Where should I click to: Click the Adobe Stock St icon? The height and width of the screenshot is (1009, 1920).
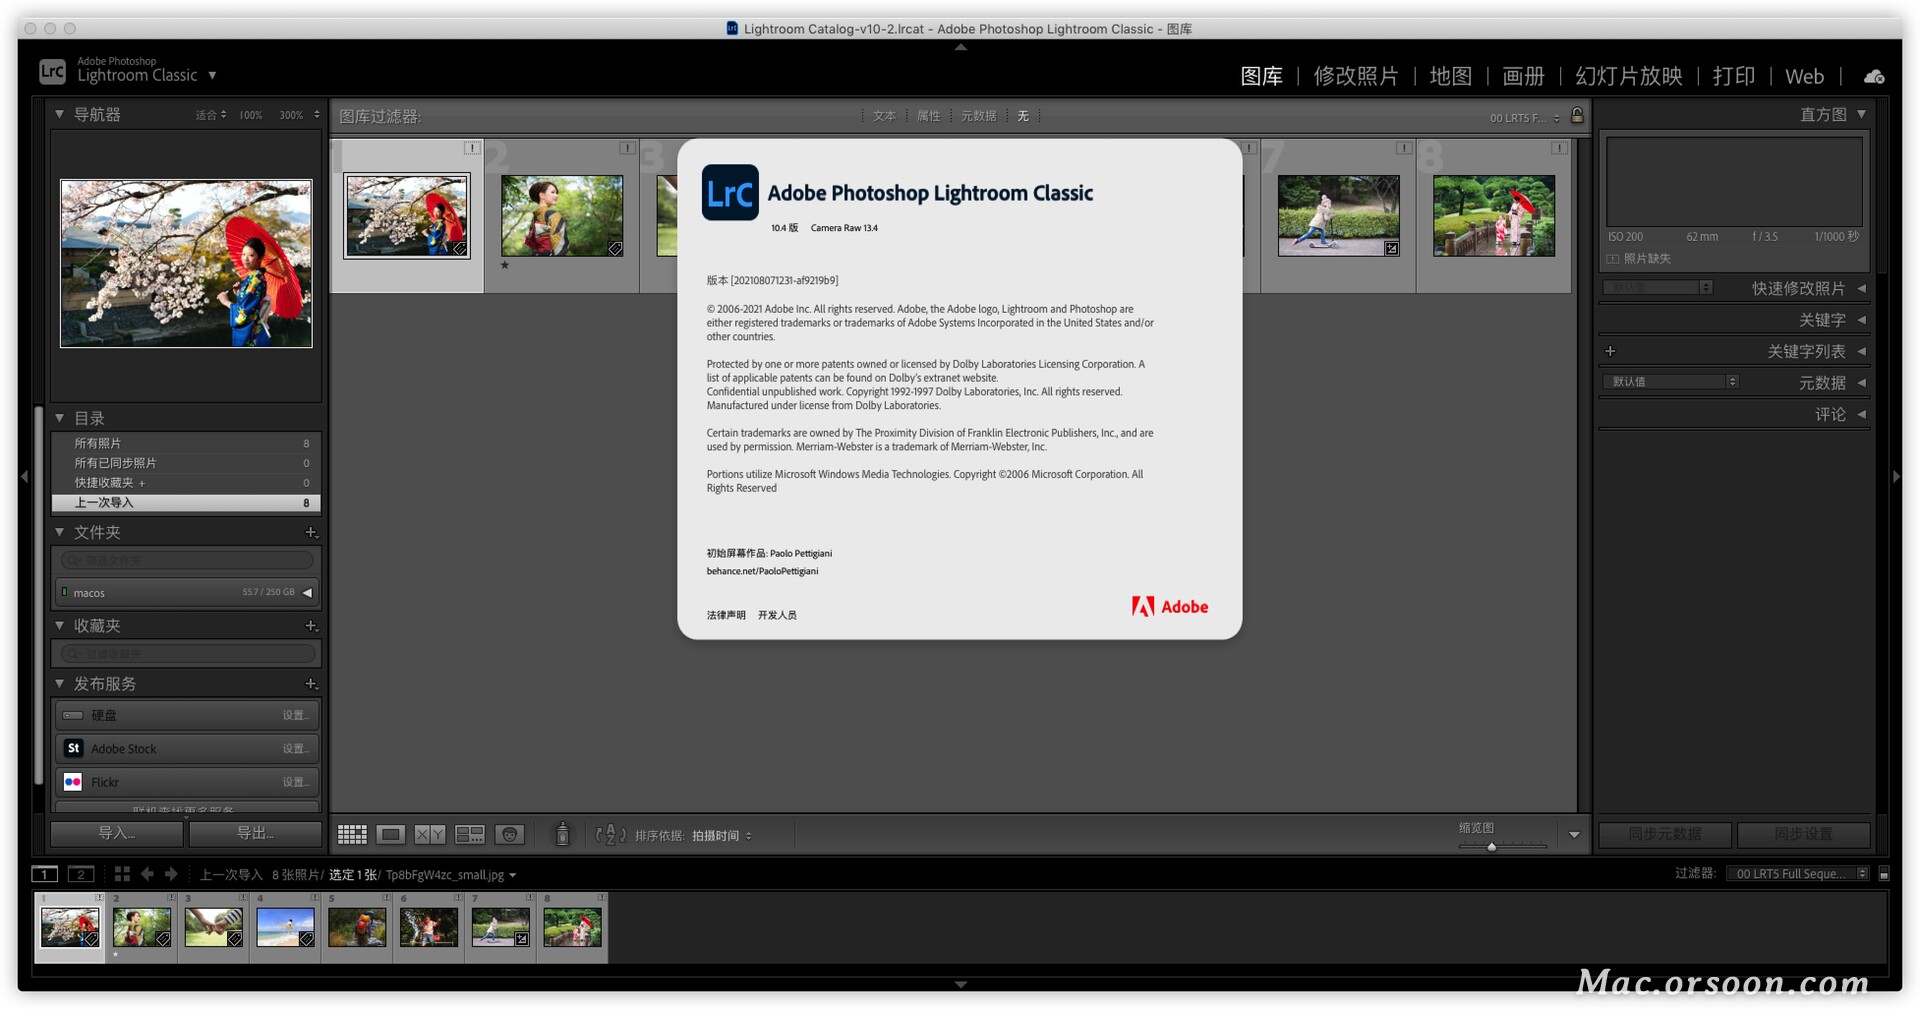[x=73, y=748]
